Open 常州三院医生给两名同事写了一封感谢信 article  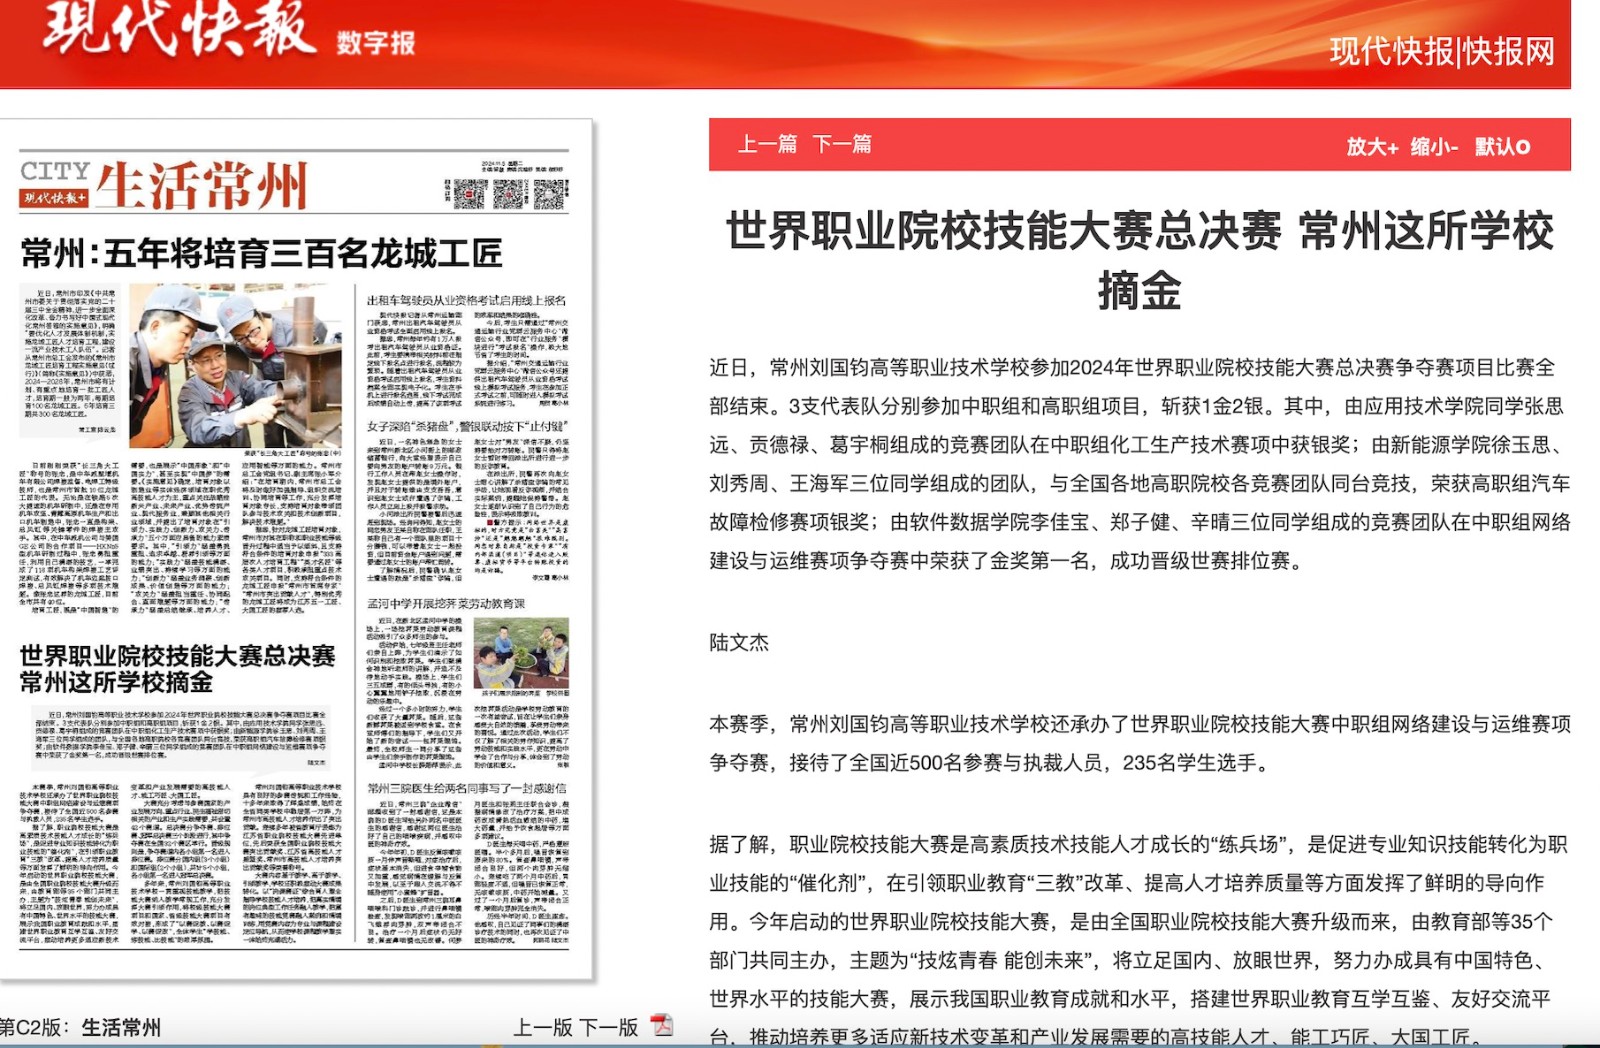tap(467, 788)
